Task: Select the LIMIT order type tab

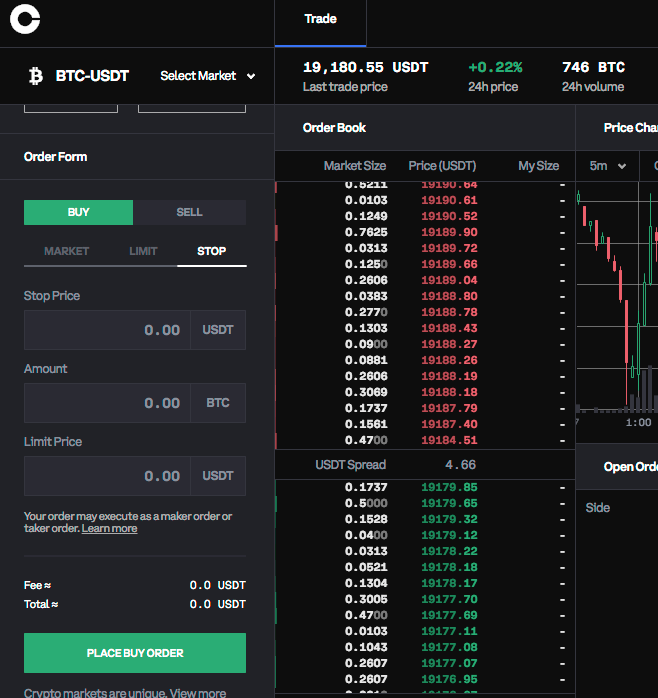Action: (143, 251)
